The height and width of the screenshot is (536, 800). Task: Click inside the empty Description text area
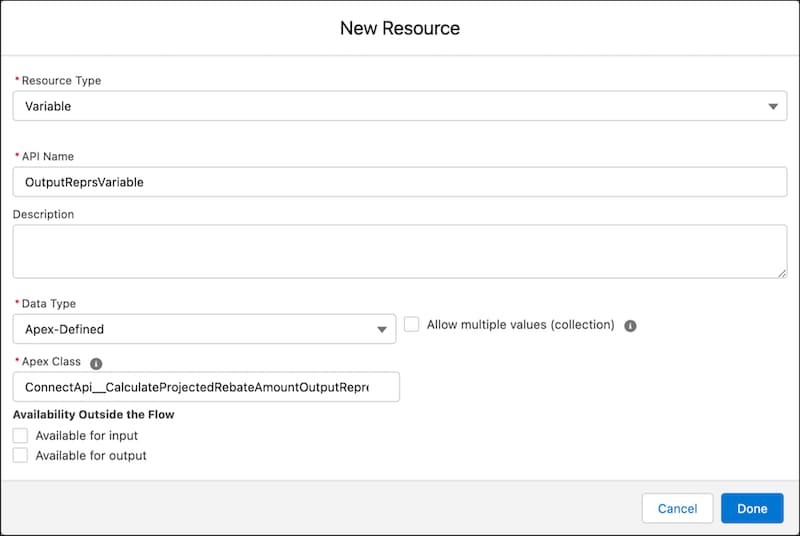pos(399,252)
